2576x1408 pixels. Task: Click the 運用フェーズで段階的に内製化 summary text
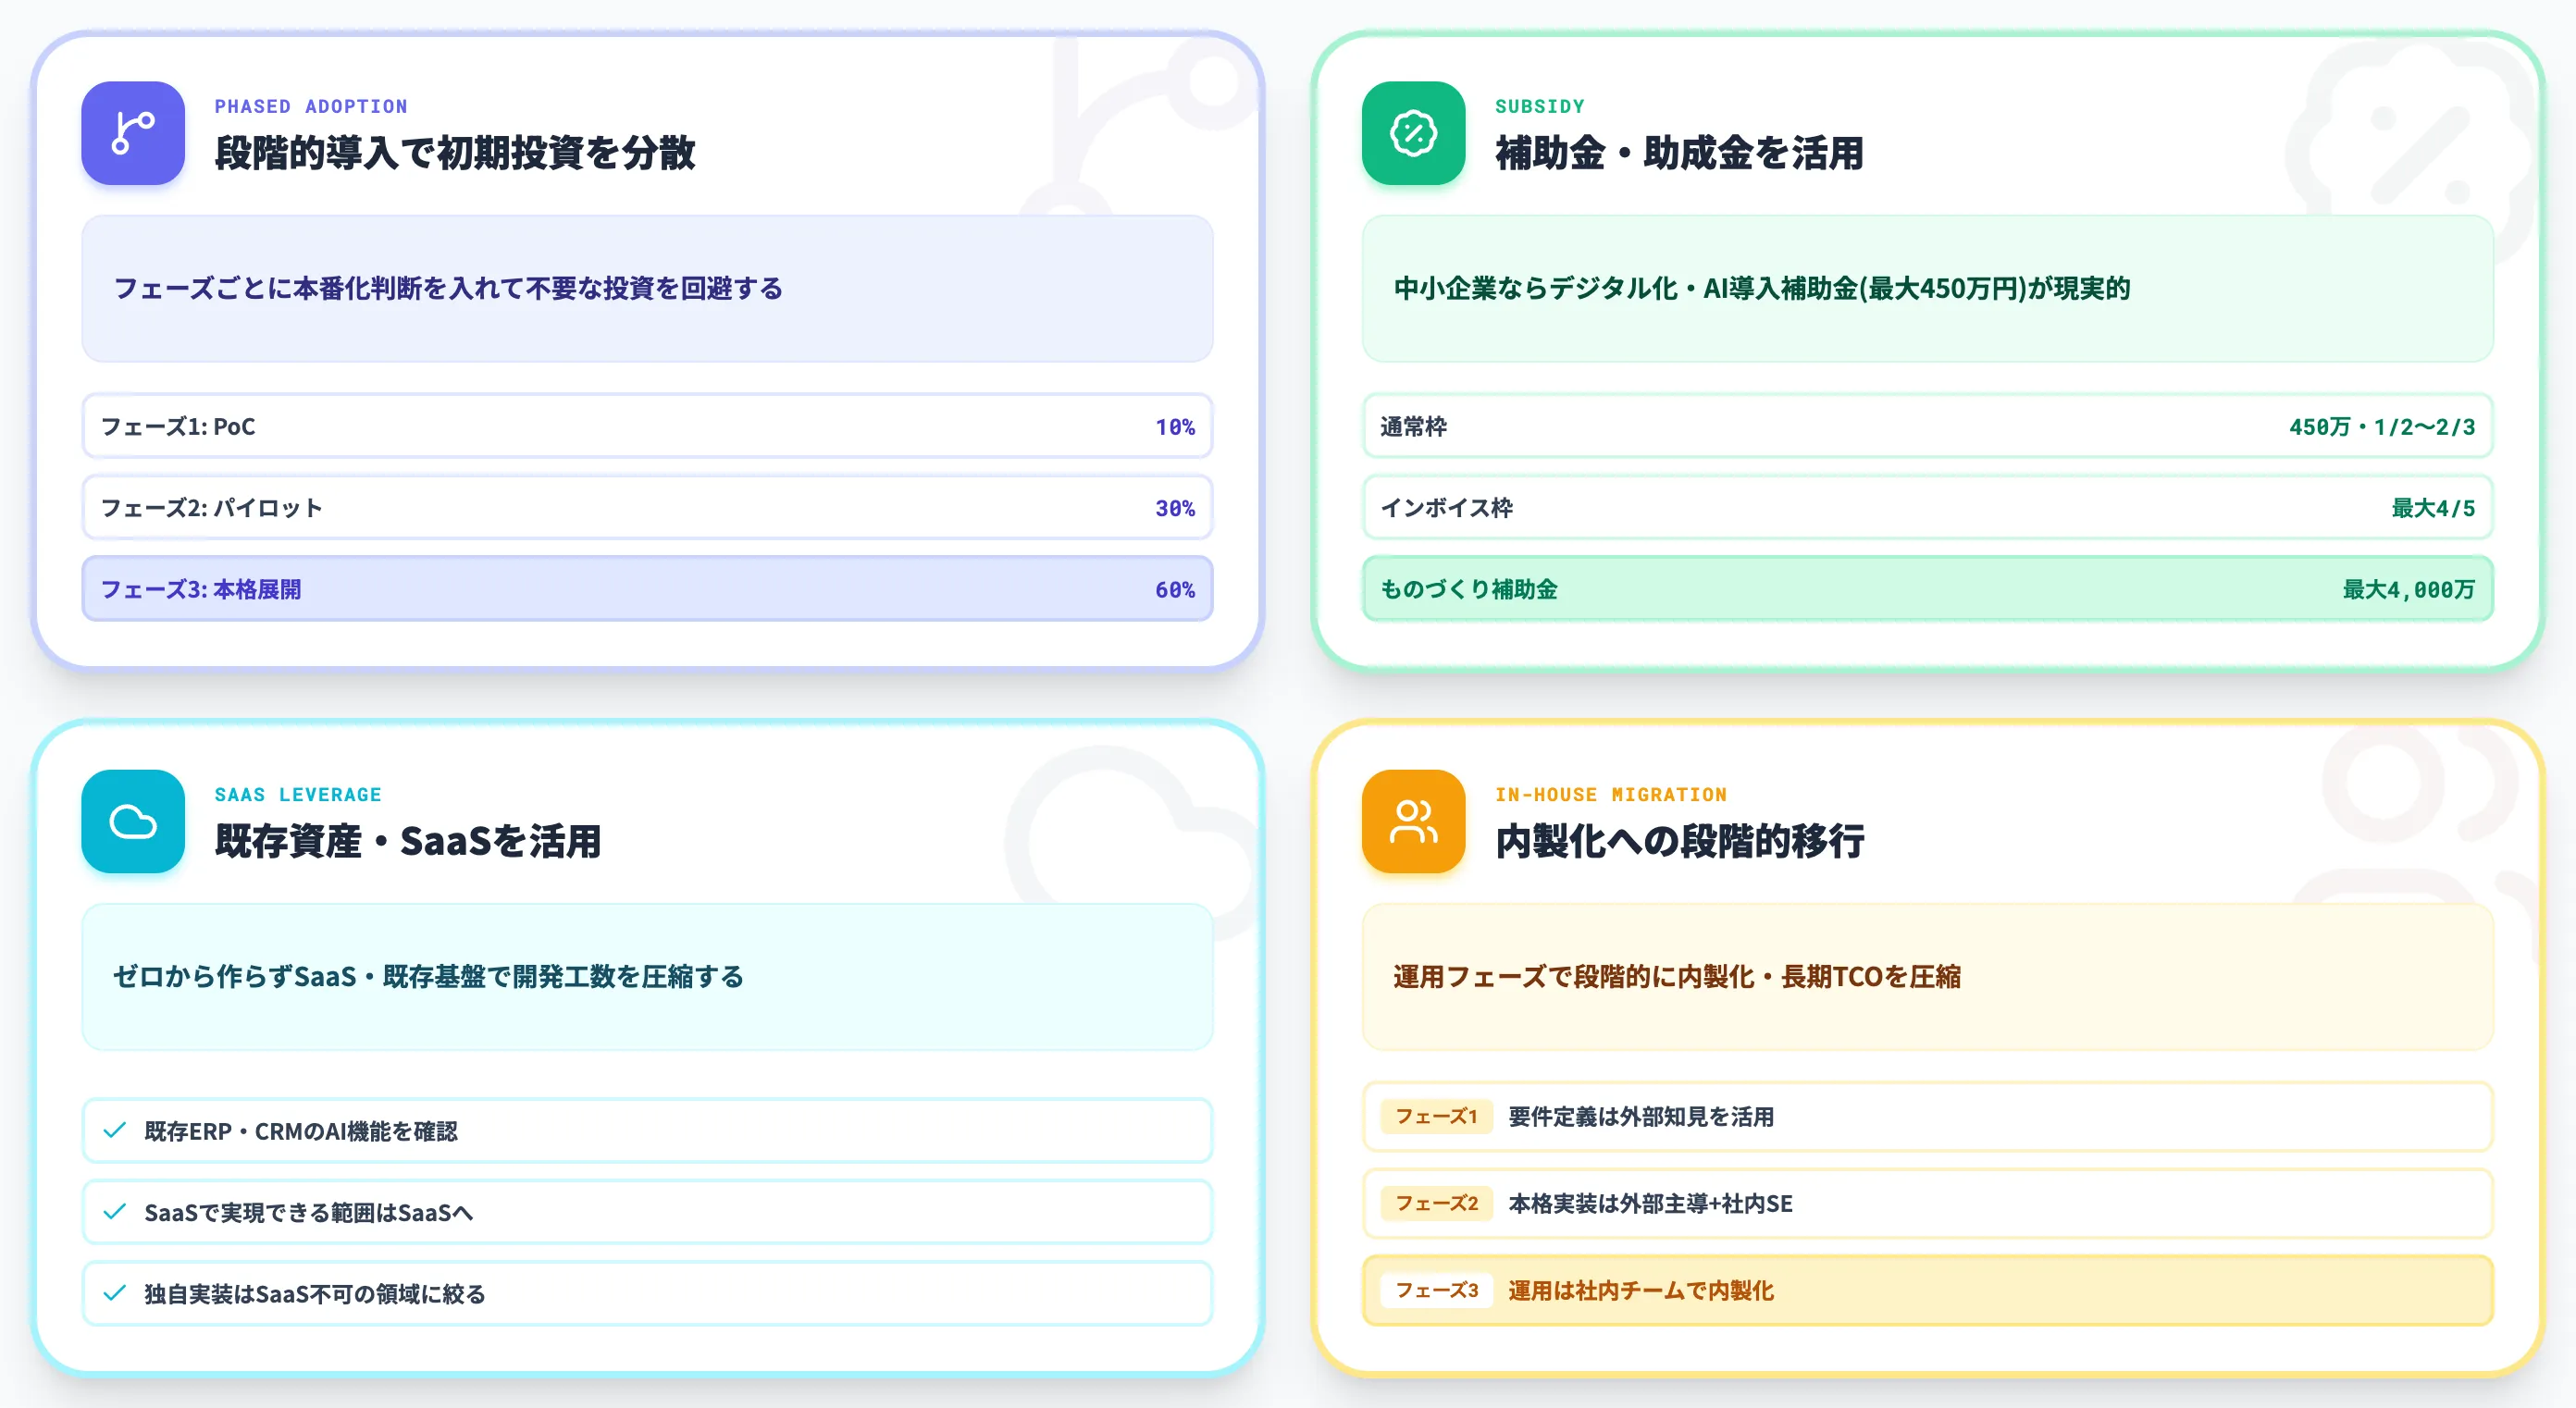point(1677,976)
